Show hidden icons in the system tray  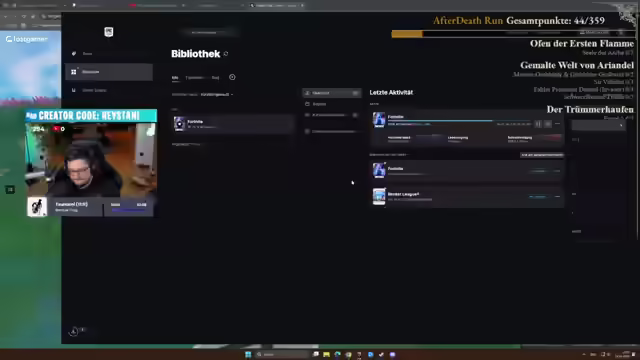pyautogui.click(x=584, y=354)
